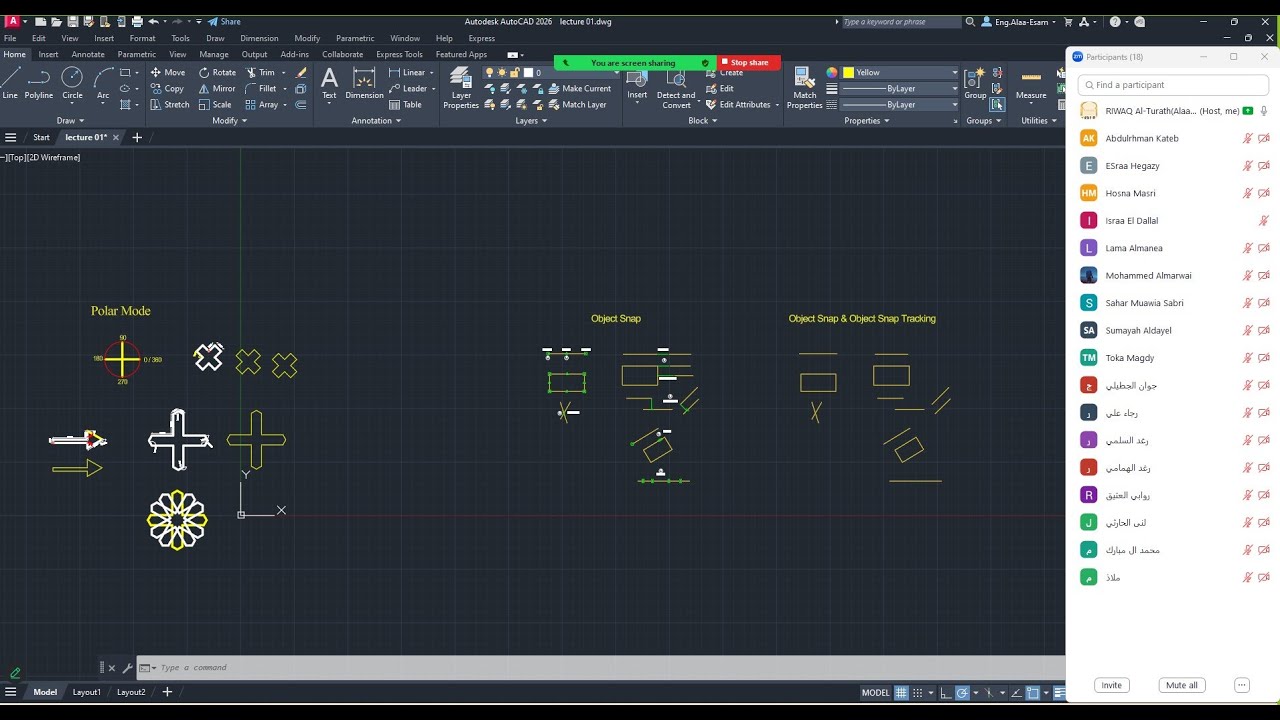Select the Fillet tool
This screenshot has height=720, width=1280.
260,88
